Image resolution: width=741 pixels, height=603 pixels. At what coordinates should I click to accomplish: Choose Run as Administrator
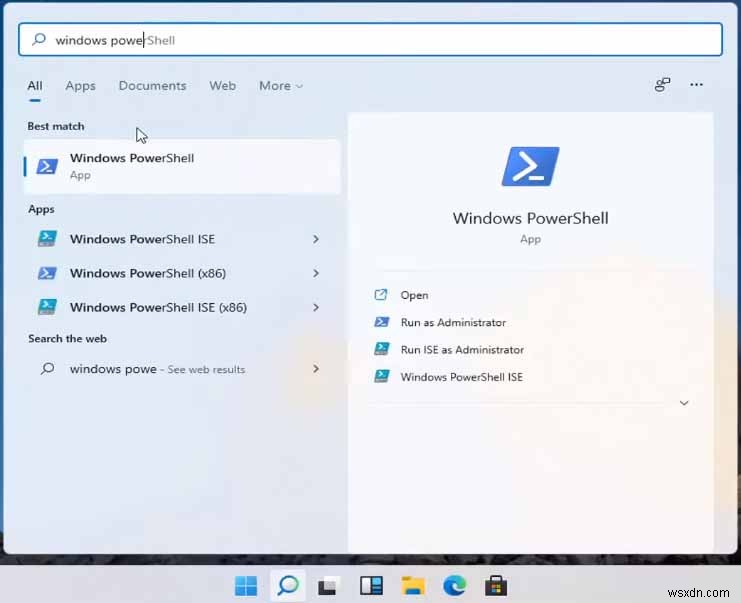(x=453, y=323)
